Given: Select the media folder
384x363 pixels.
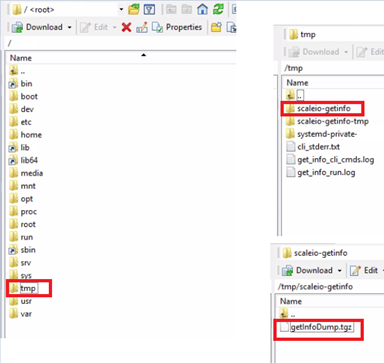Looking at the screenshot, I should [26, 173].
